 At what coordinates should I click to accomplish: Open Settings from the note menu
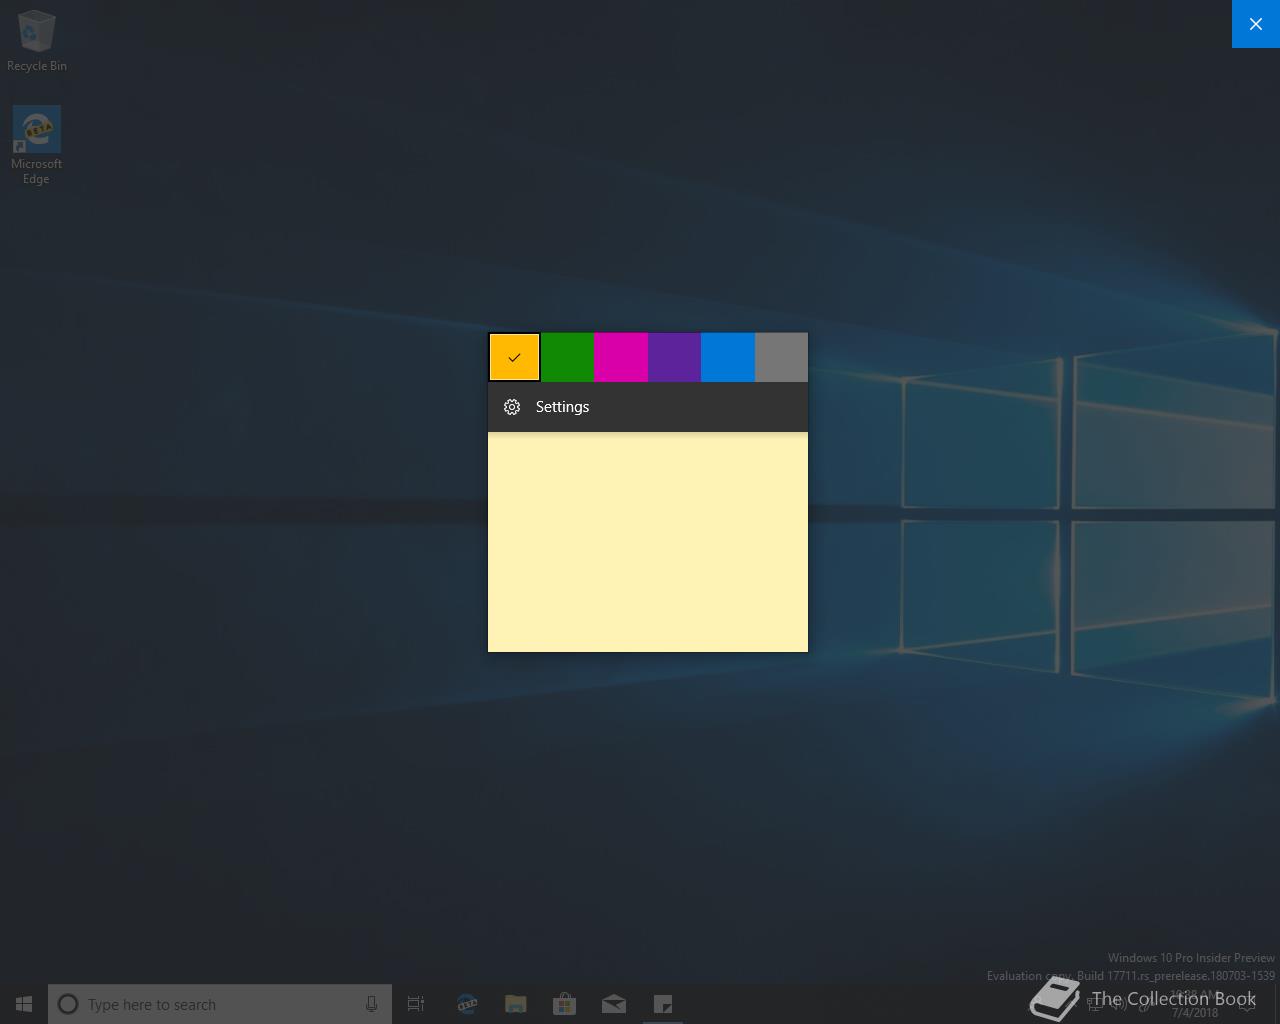648,407
